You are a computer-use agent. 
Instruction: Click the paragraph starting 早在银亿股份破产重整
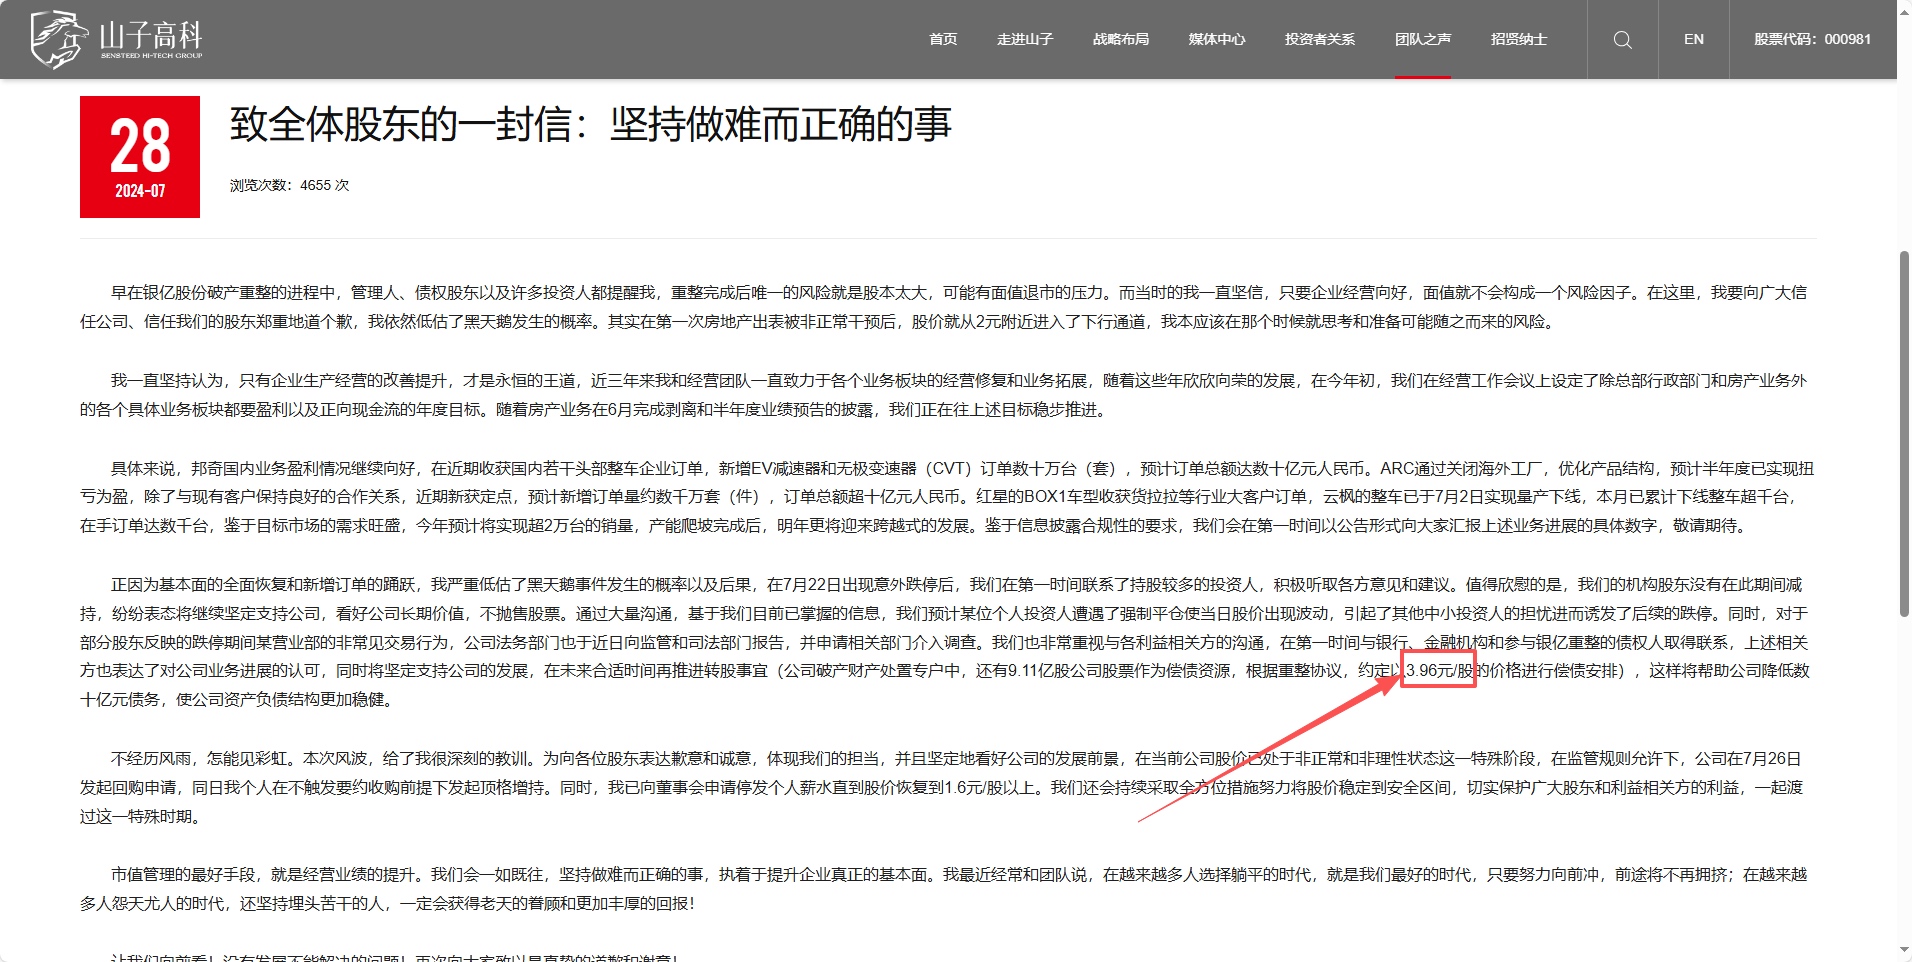coord(944,307)
